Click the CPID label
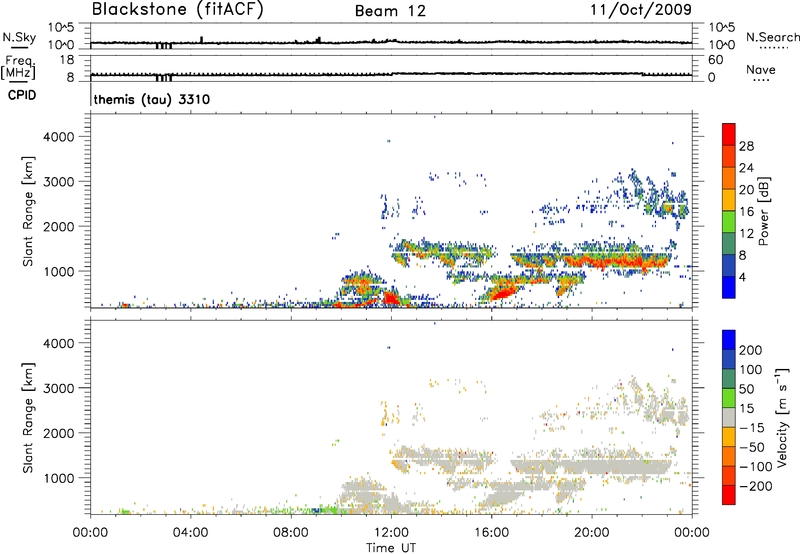 [x=22, y=95]
